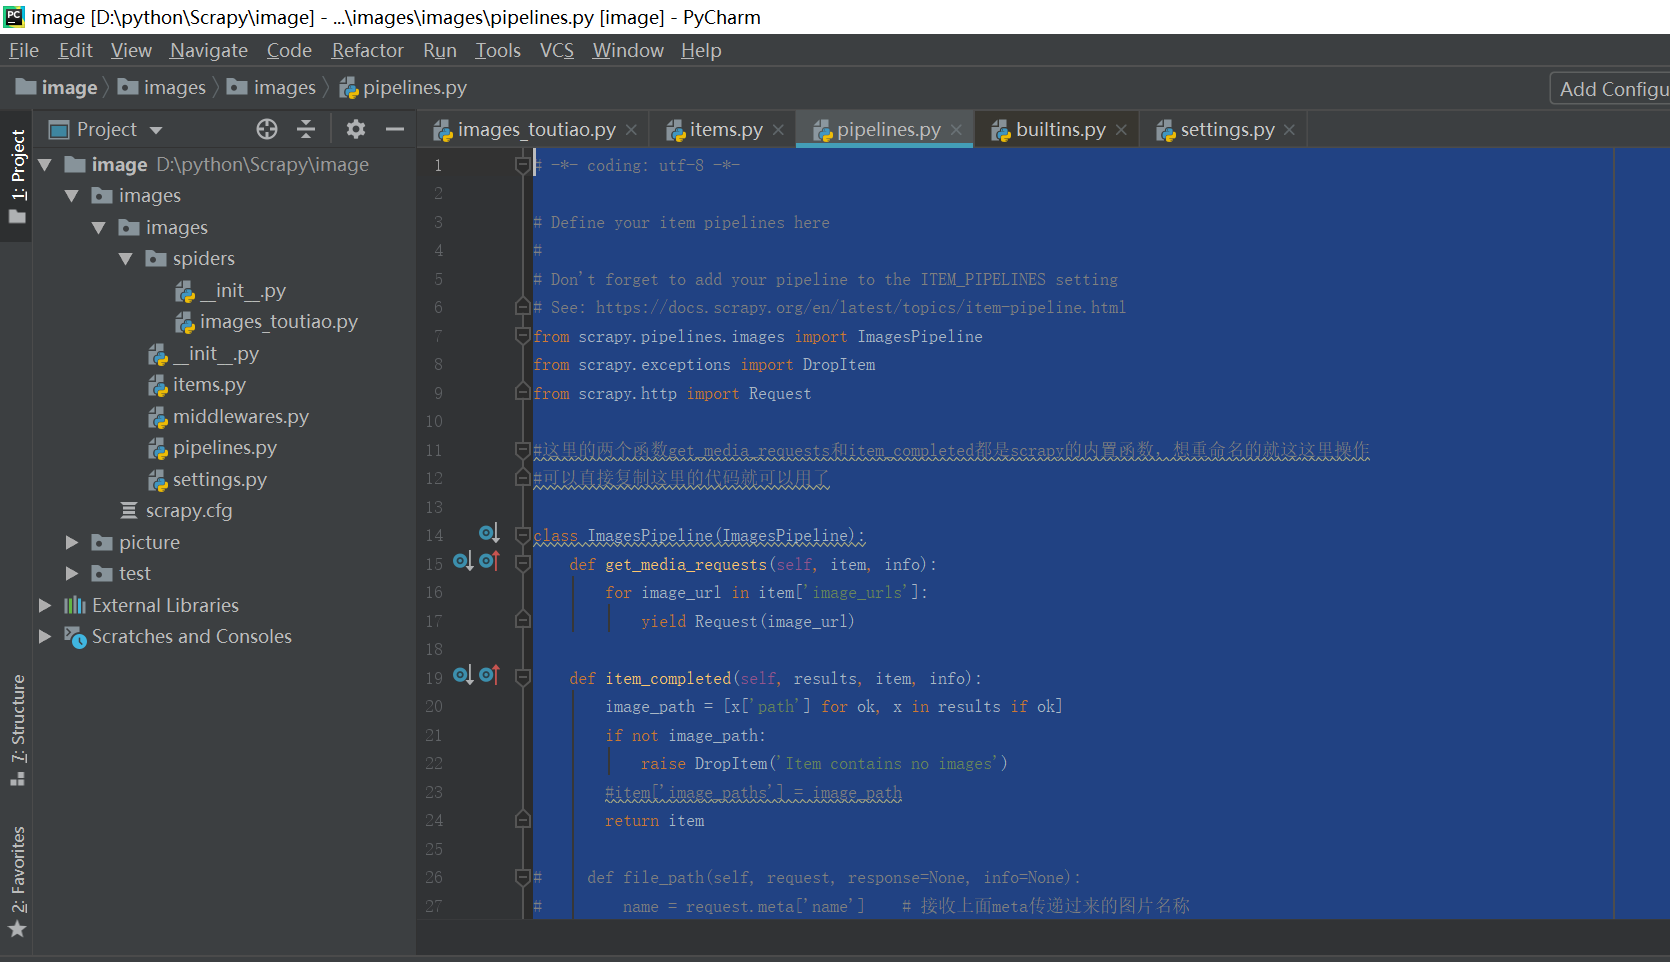
Task: Click the spiders folder icon
Action: (x=156, y=259)
